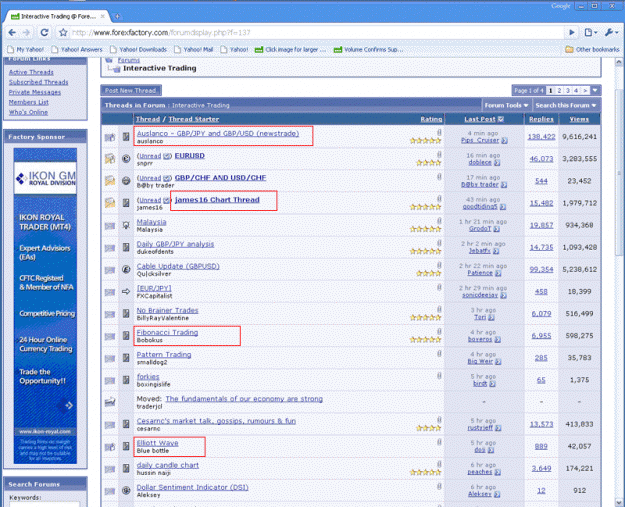Click the post icon on Cable Update row
The width and height of the screenshot is (625, 507).
pos(126,269)
